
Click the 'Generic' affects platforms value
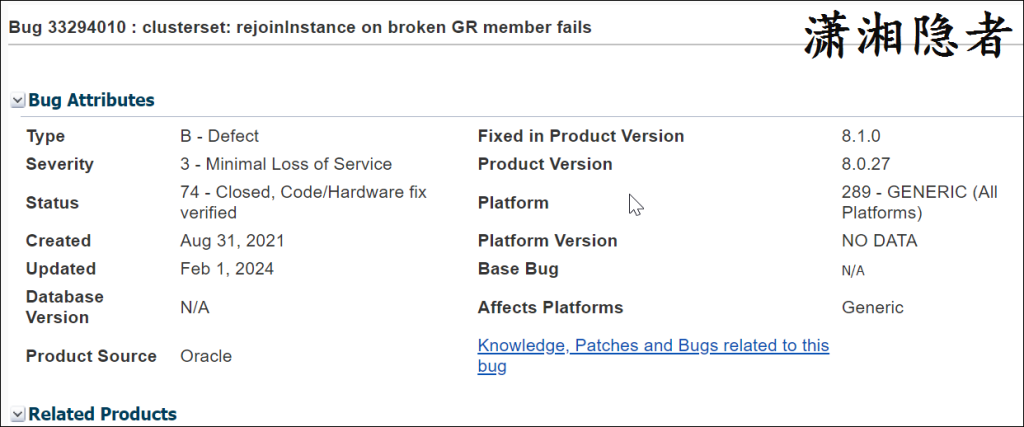click(873, 308)
